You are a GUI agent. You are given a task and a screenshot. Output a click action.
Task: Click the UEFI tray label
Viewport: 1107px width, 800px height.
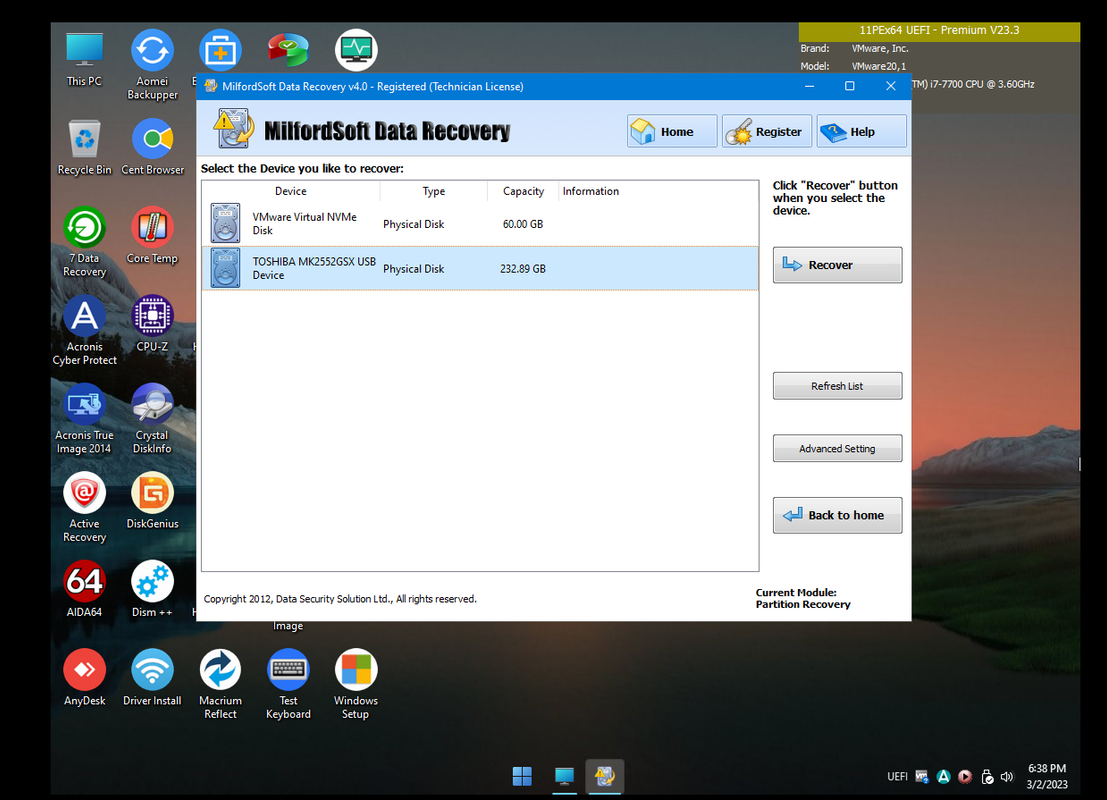pos(897,777)
